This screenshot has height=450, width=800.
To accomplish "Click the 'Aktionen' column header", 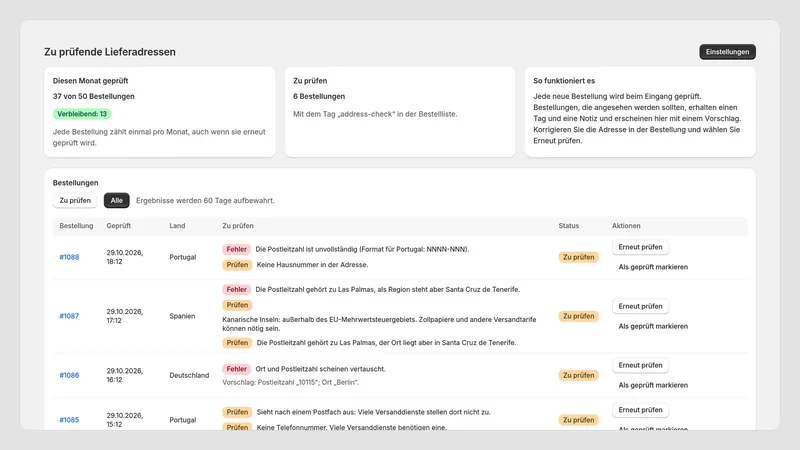I will click(x=626, y=226).
